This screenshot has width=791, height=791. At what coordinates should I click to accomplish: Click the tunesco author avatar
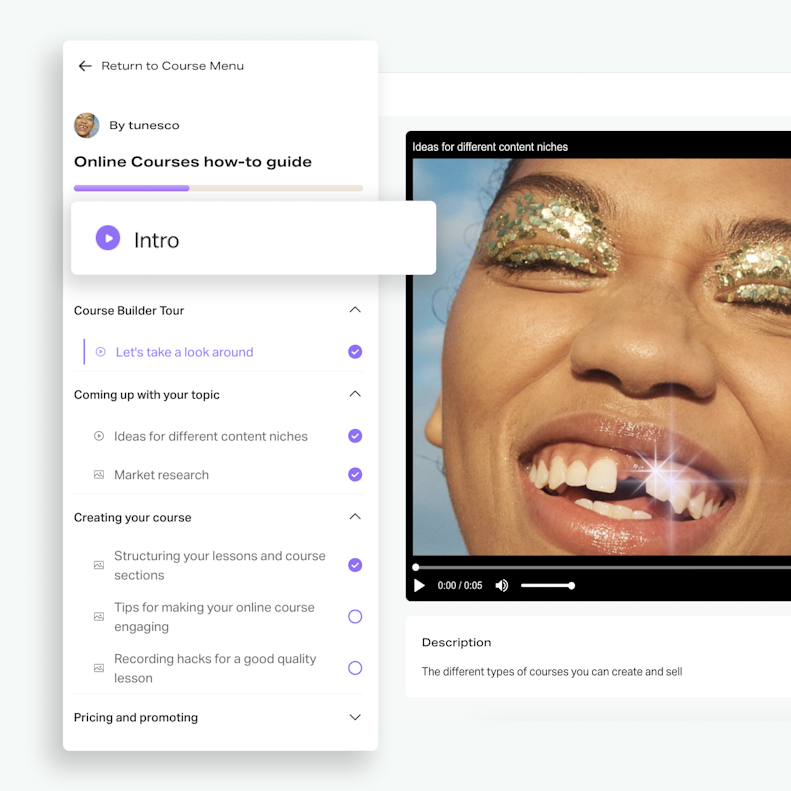coord(87,125)
